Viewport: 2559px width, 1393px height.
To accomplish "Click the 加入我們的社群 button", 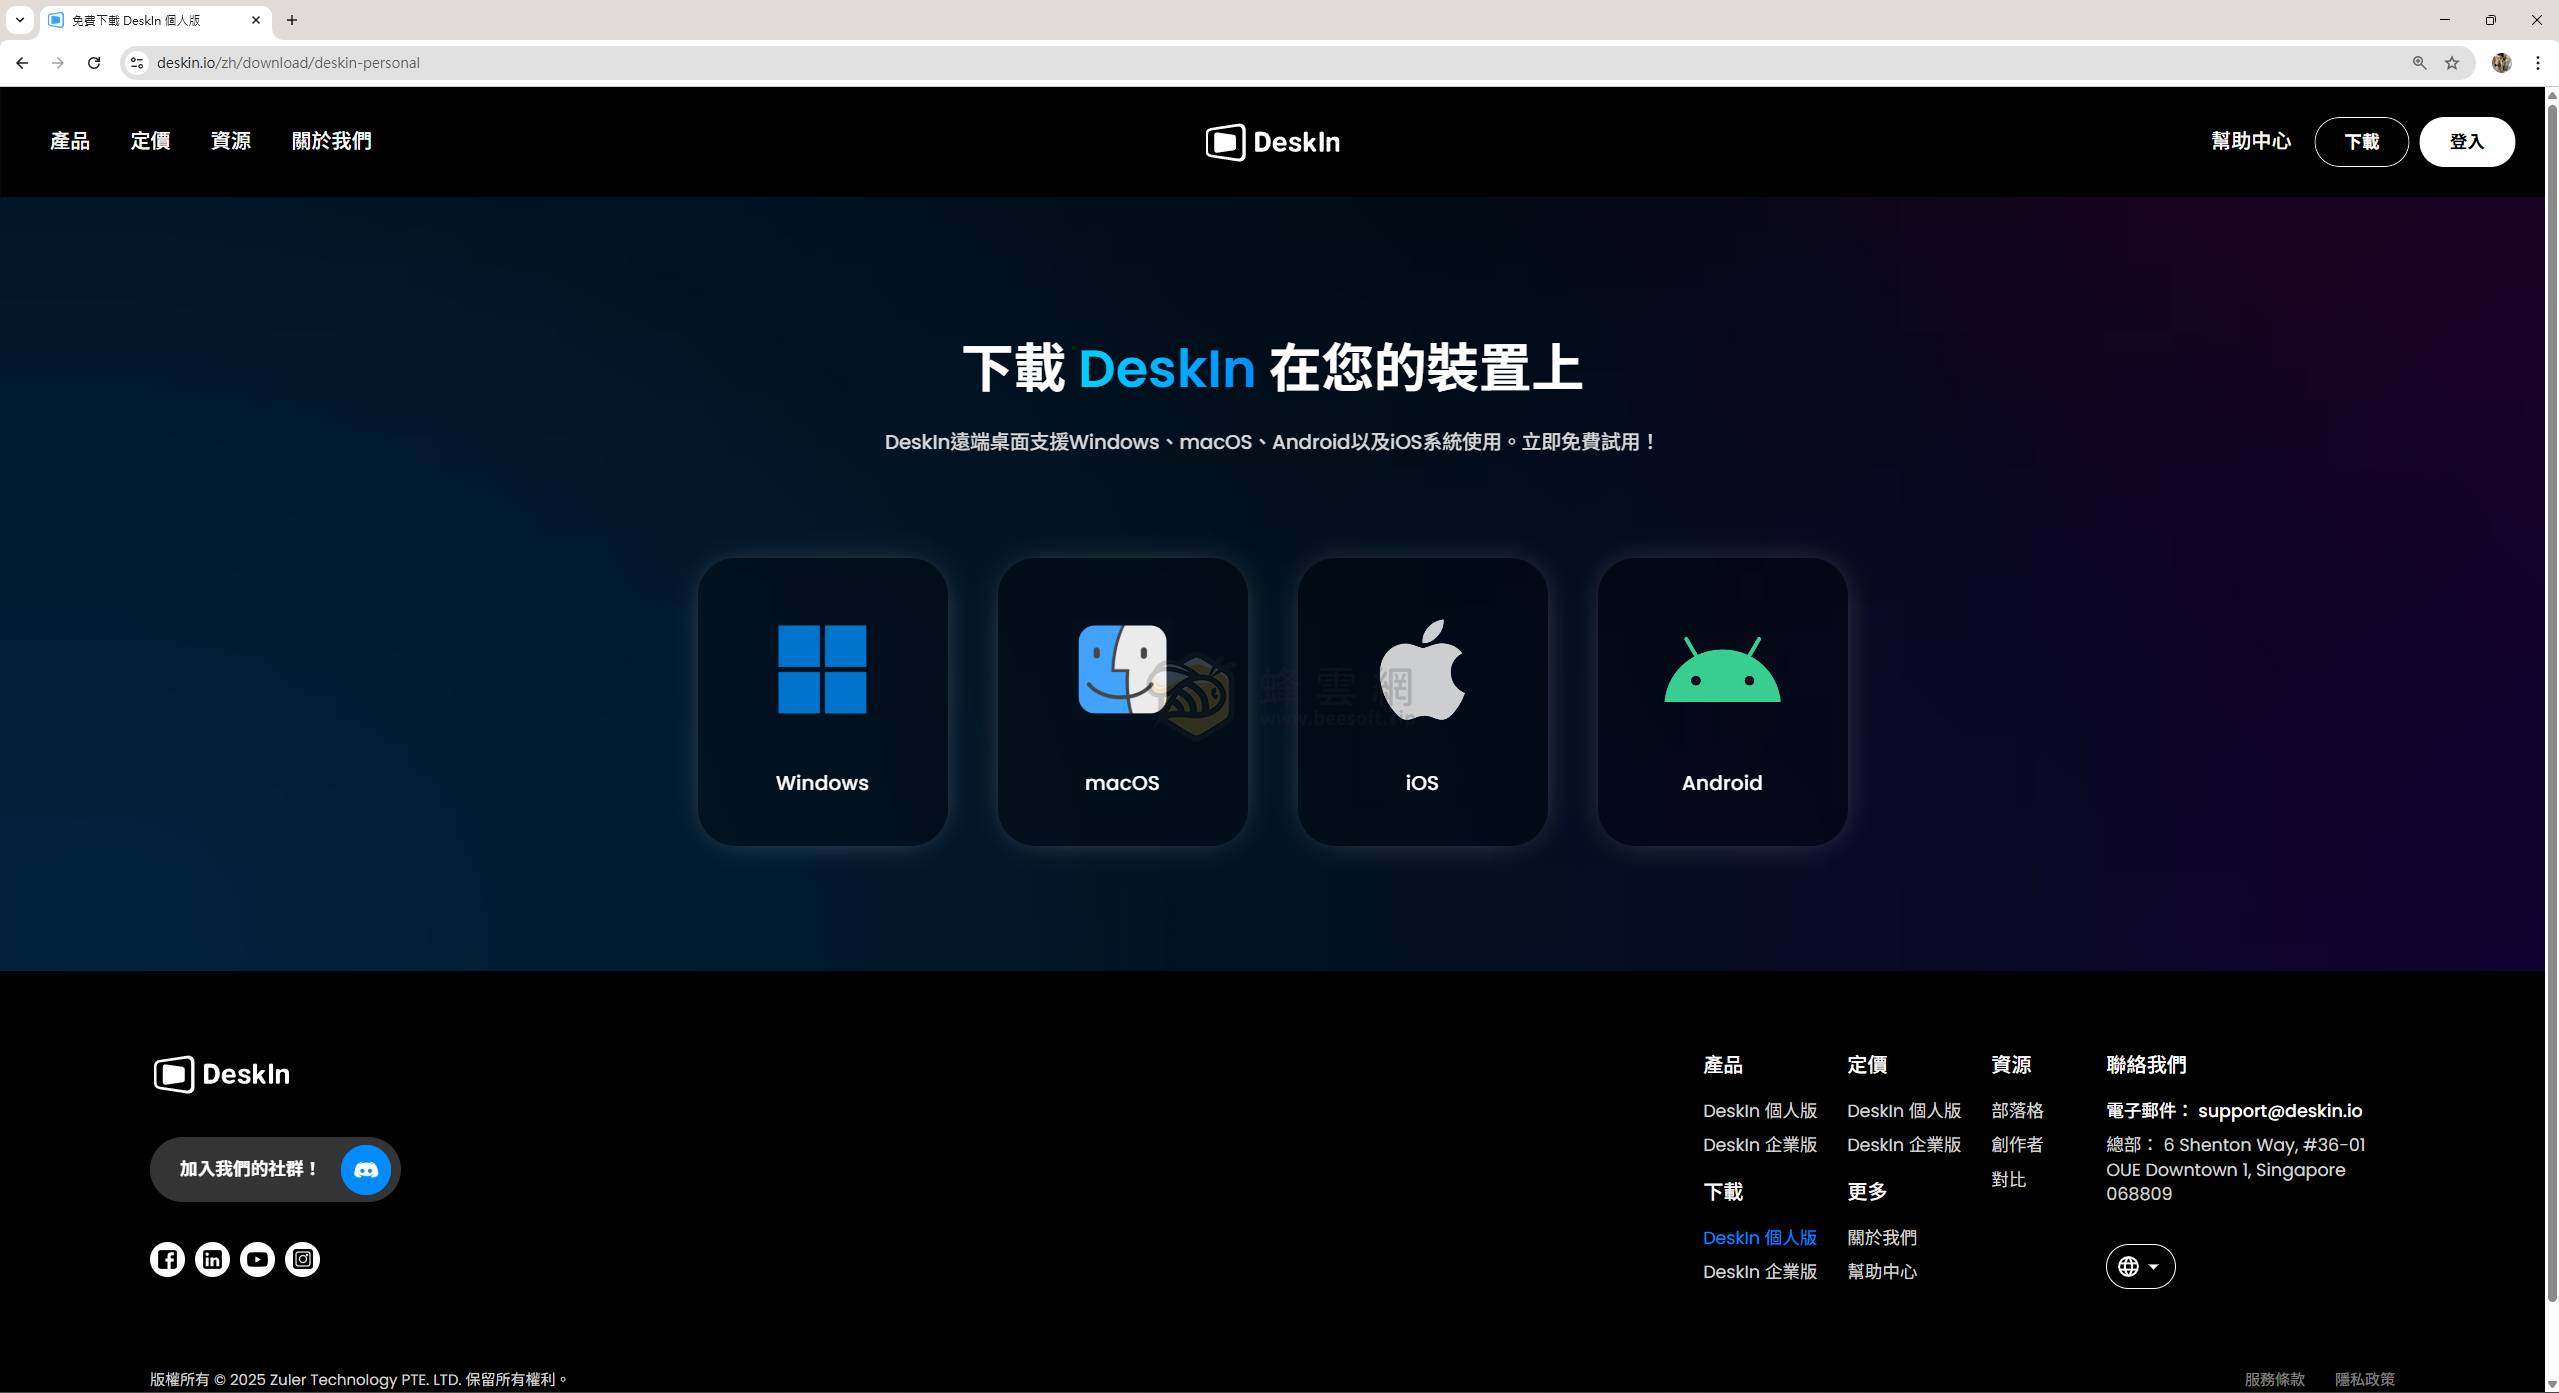I will pyautogui.click(x=275, y=1169).
